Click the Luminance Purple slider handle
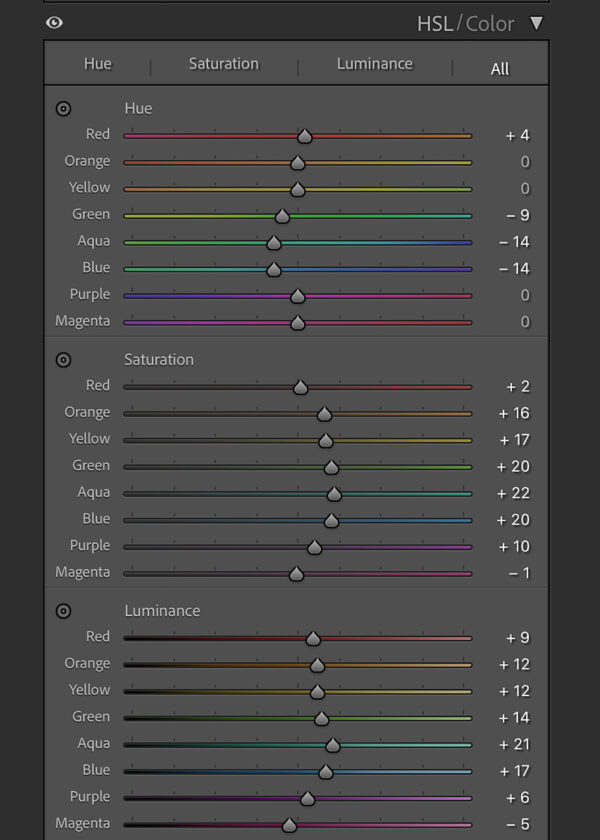 (x=307, y=798)
